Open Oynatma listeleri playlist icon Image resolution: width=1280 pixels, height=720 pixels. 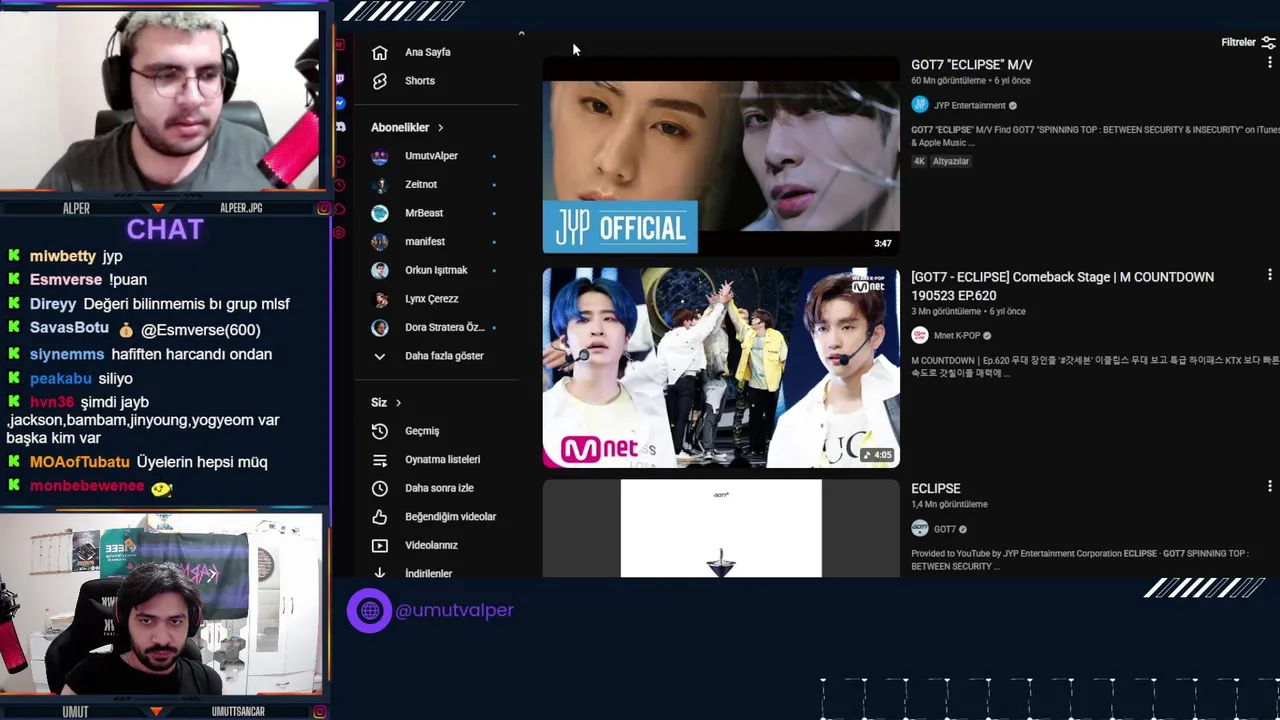tap(379, 460)
